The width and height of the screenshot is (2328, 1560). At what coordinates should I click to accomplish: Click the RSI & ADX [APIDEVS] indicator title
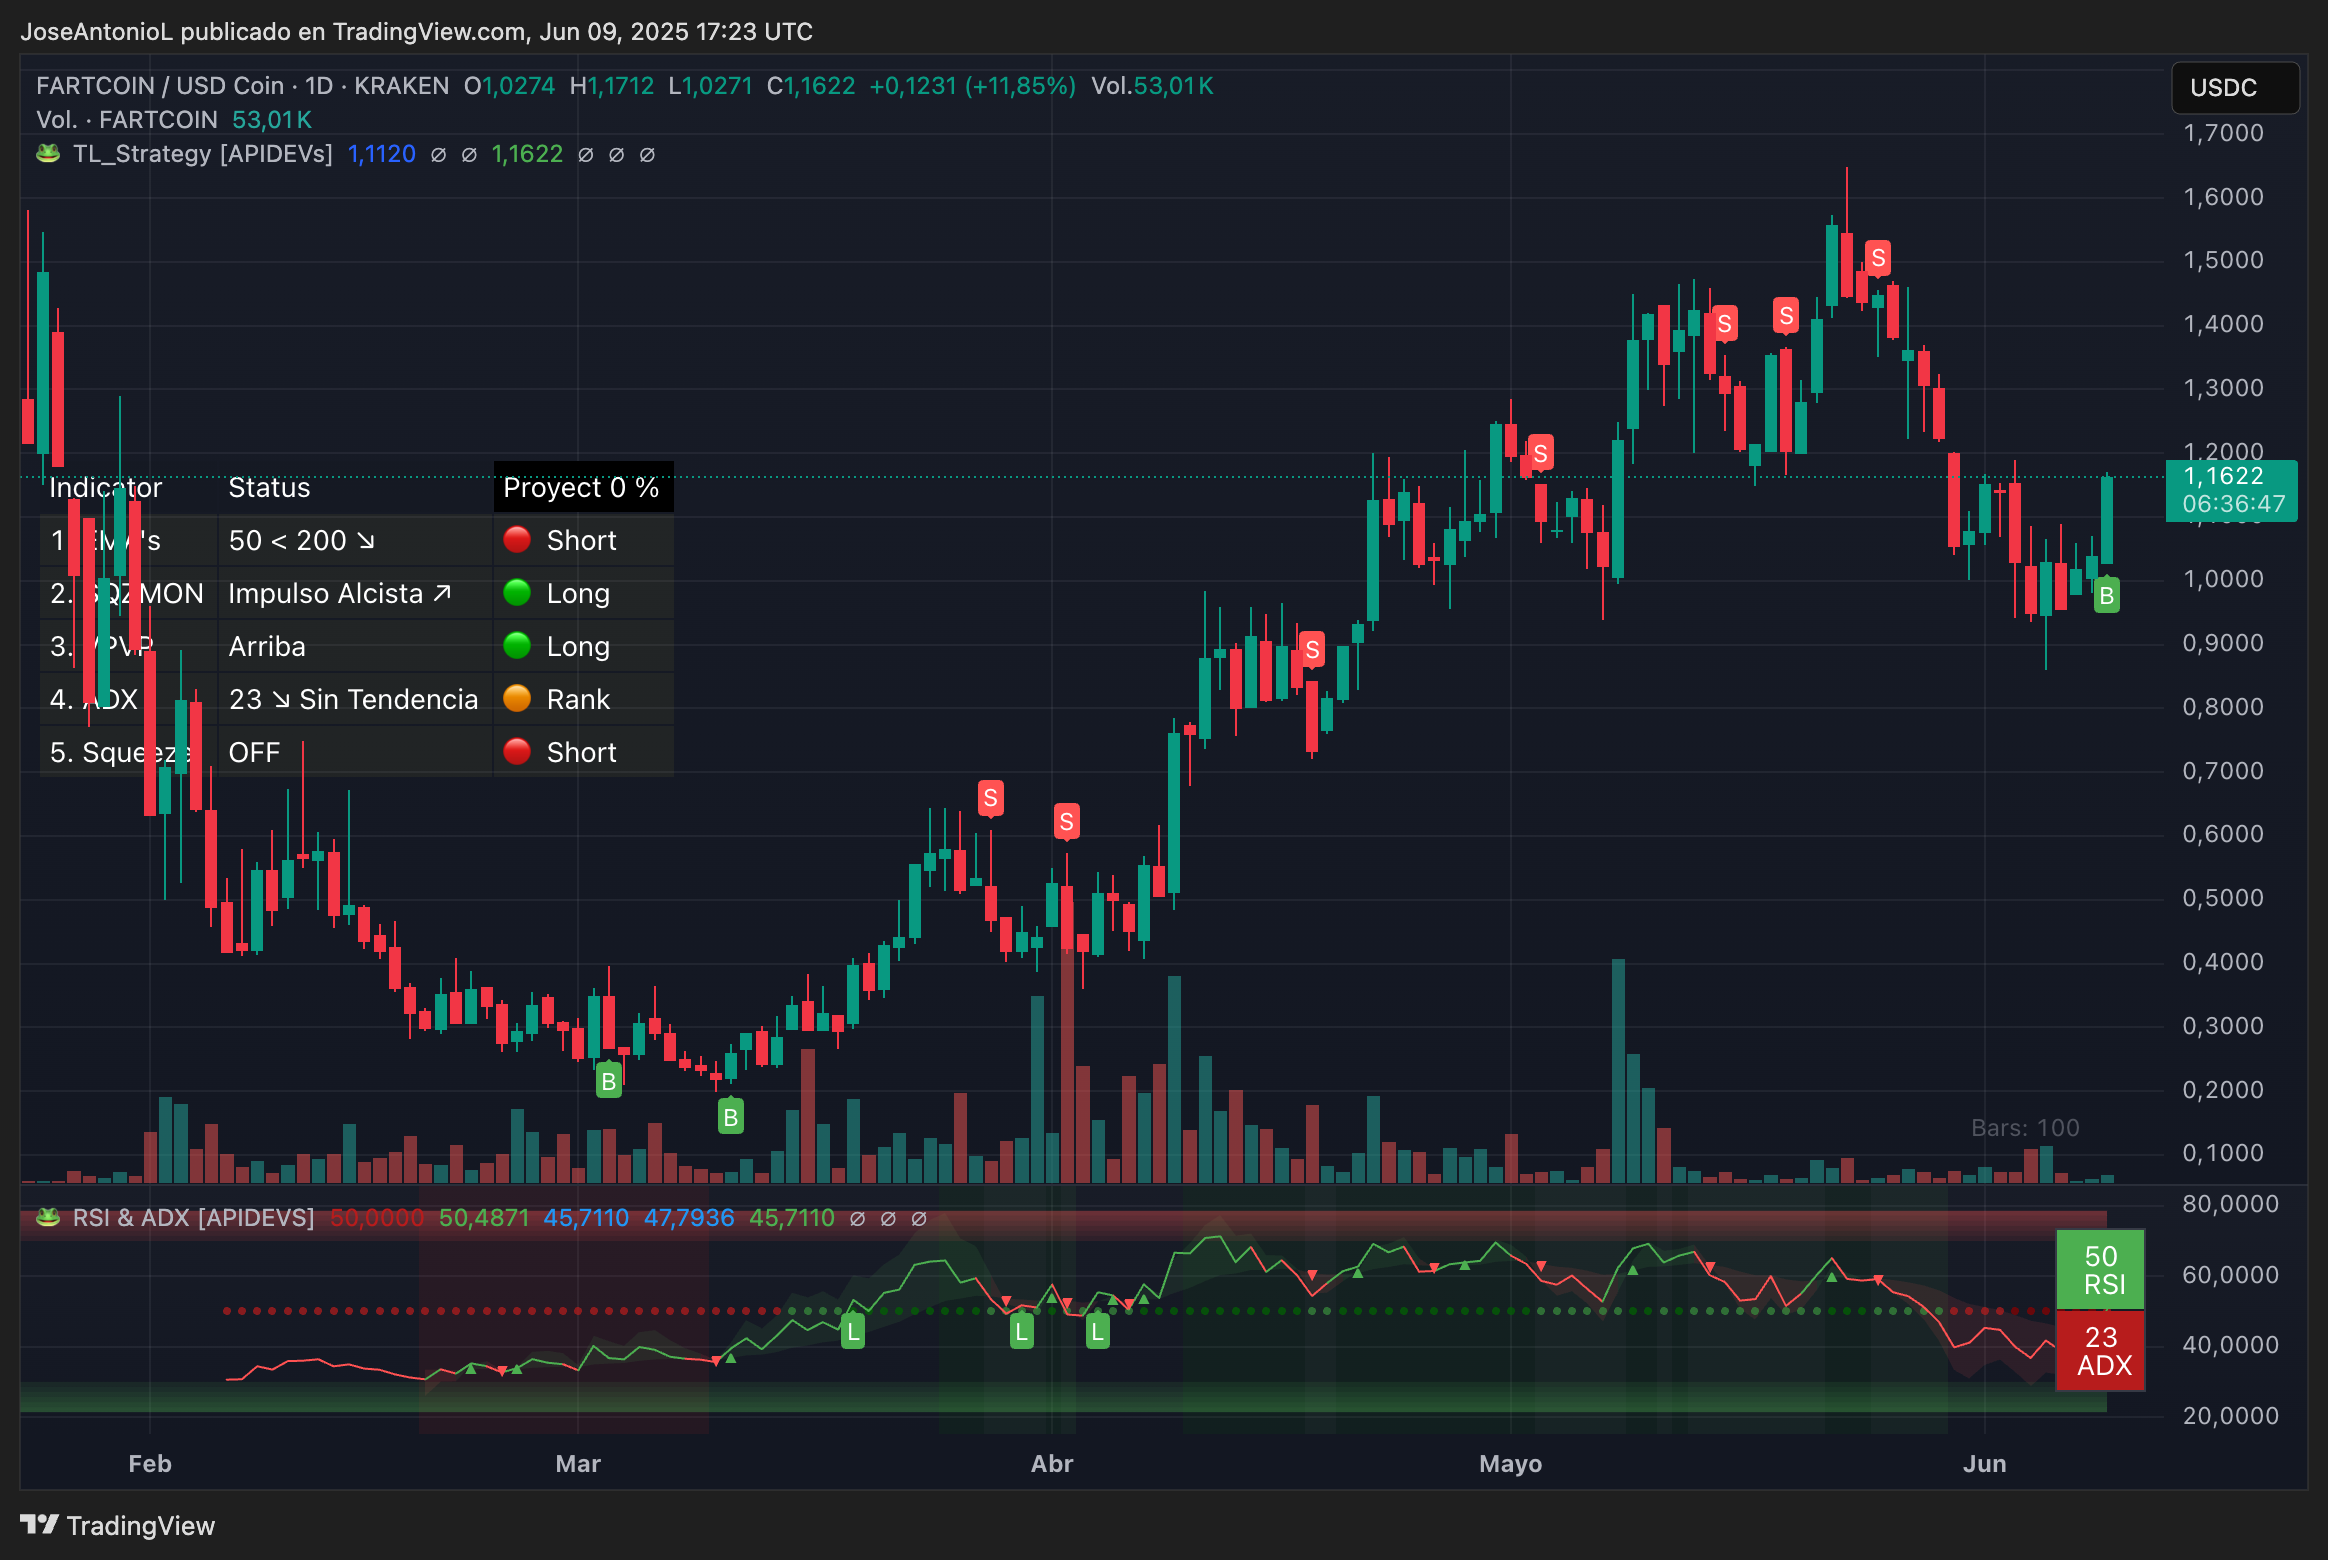[193, 1217]
